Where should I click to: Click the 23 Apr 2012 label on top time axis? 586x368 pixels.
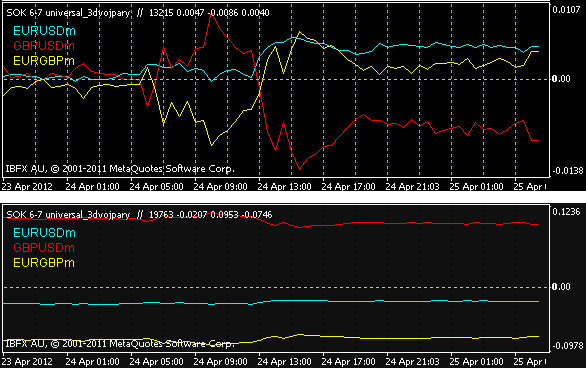pos(27,186)
